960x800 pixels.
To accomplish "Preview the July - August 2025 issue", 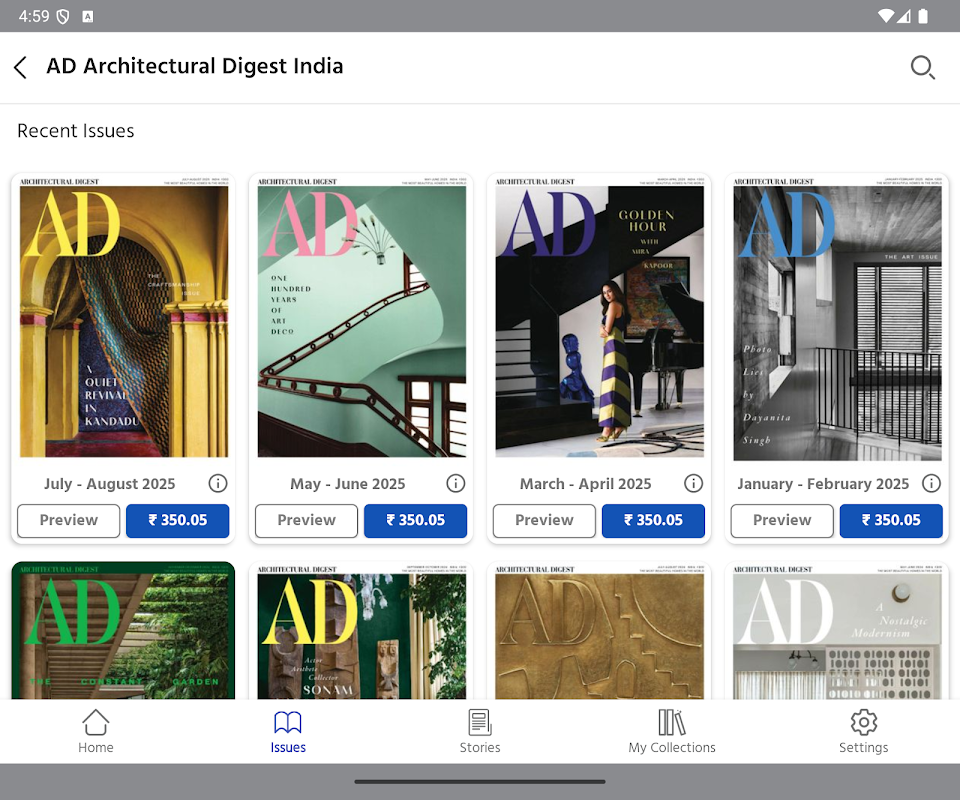I will 69,520.
